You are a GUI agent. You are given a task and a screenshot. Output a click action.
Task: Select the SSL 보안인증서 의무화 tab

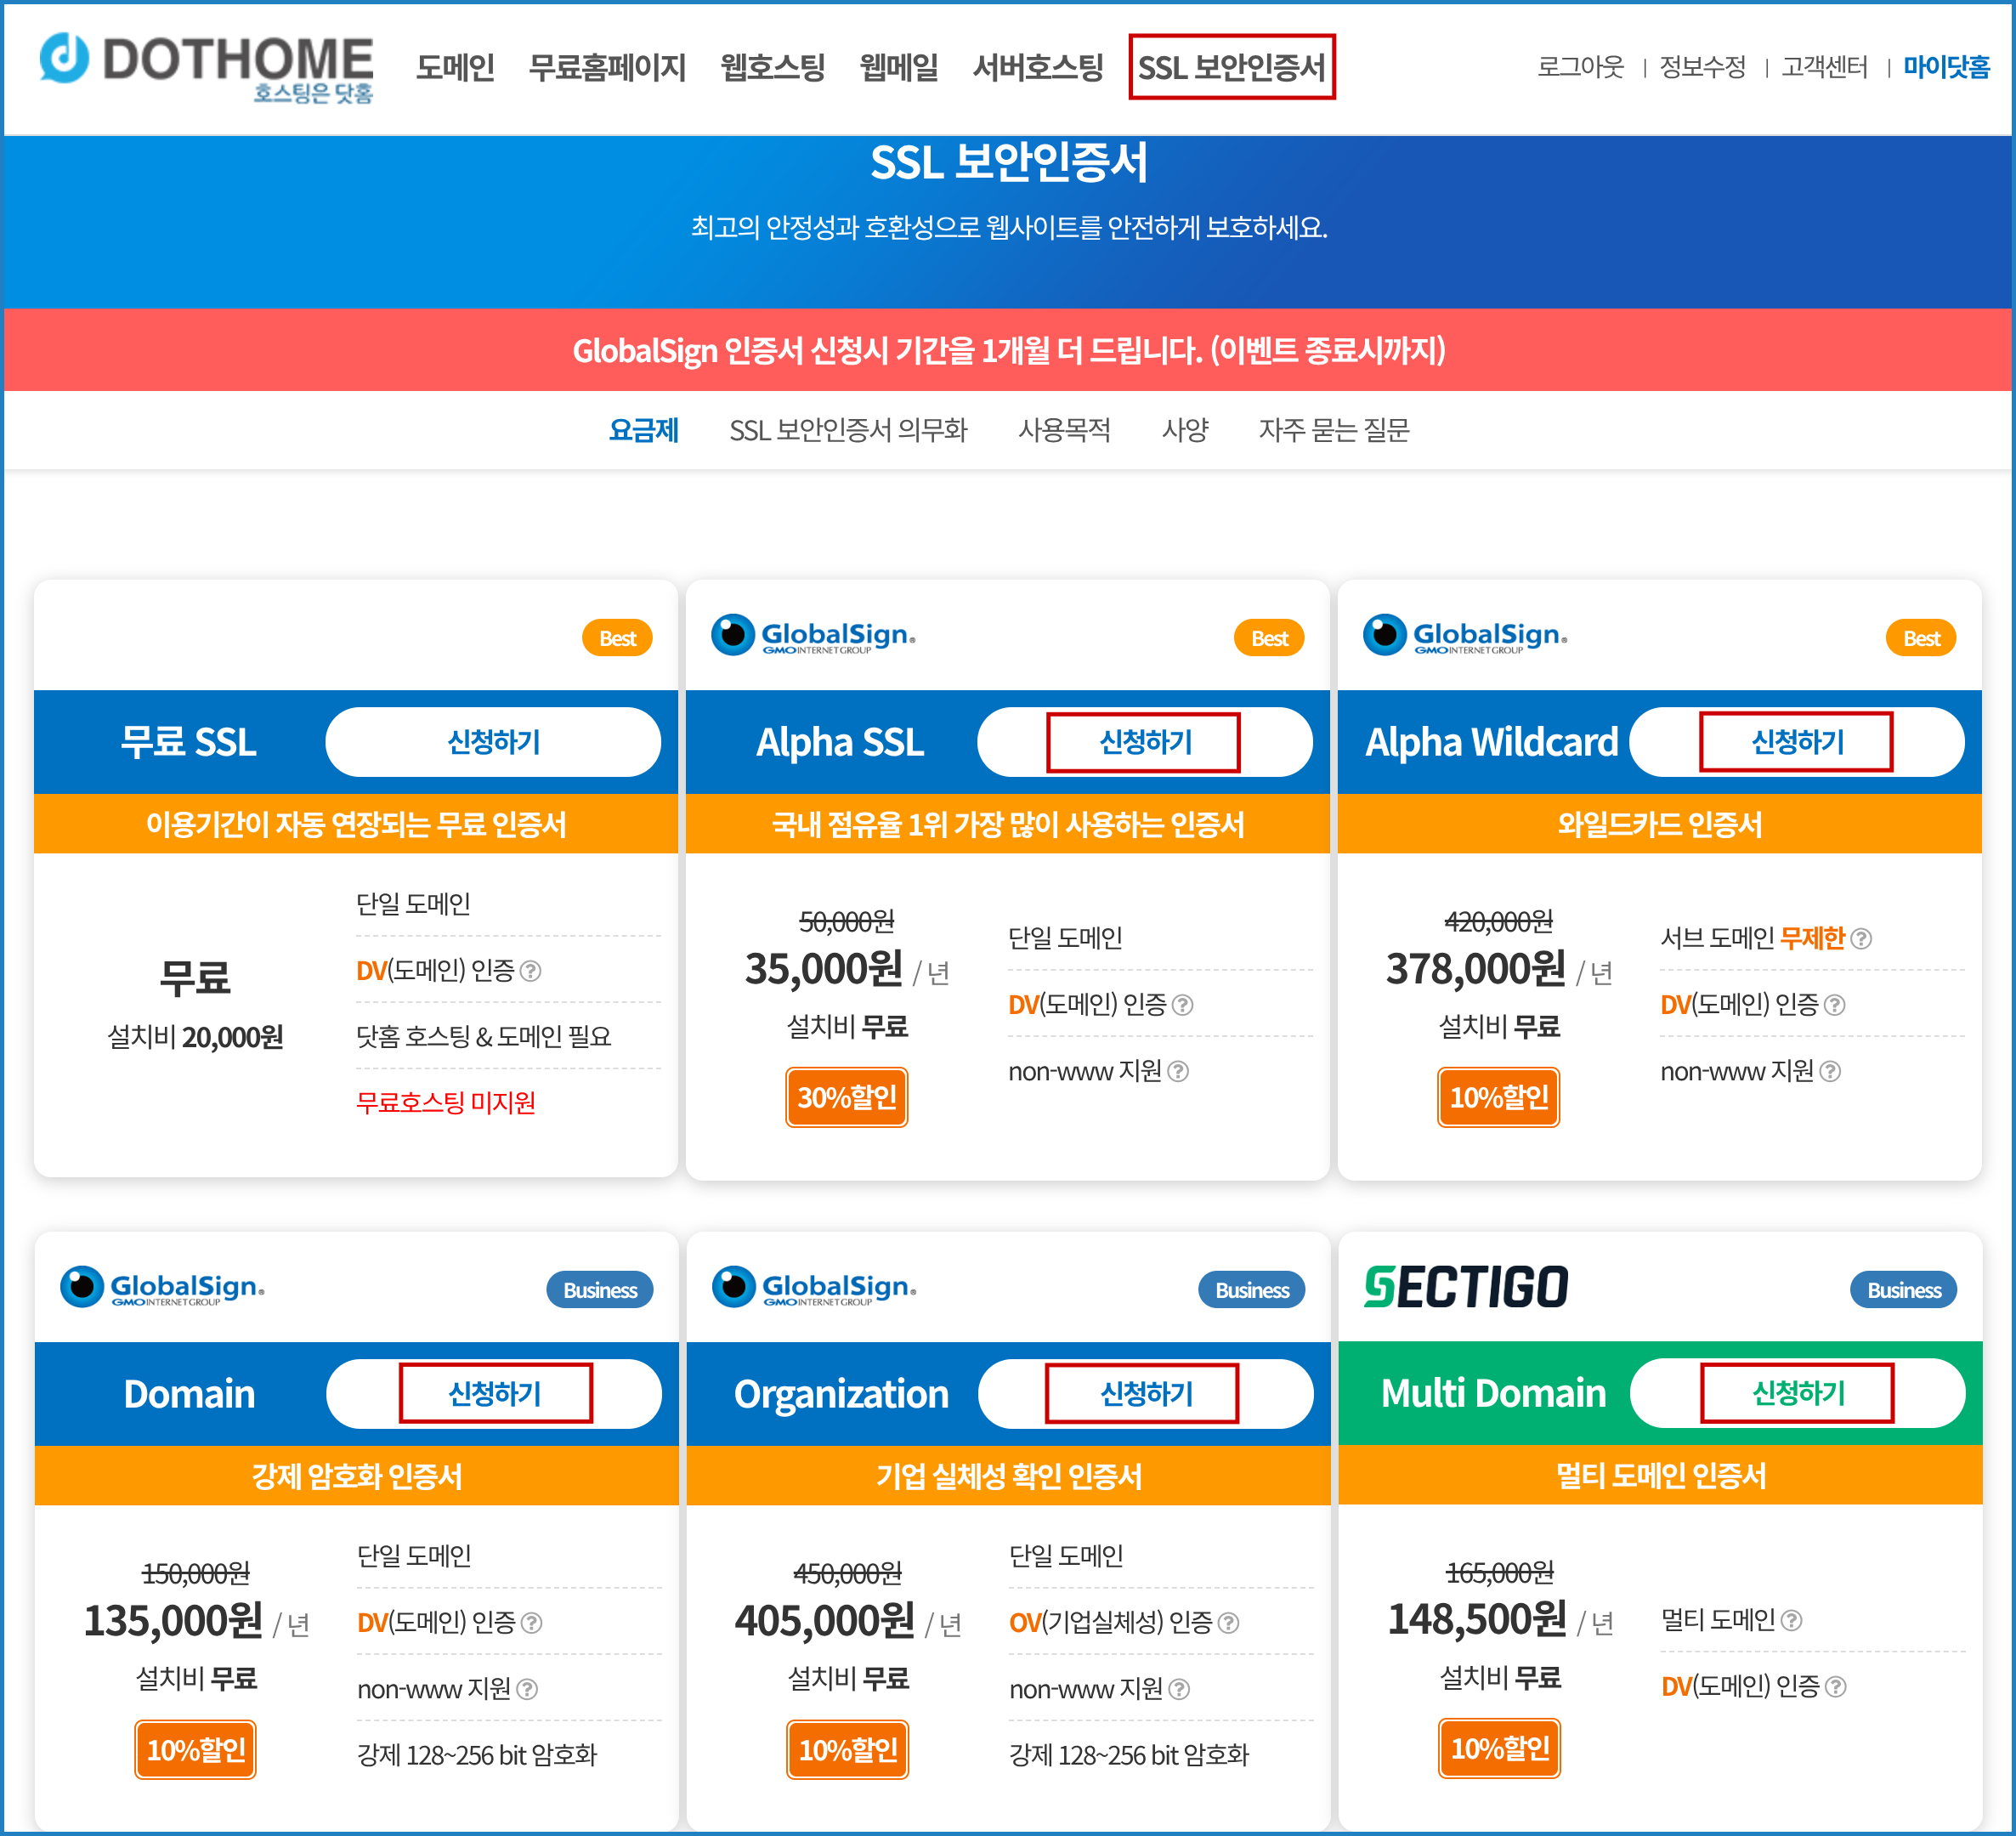point(848,430)
